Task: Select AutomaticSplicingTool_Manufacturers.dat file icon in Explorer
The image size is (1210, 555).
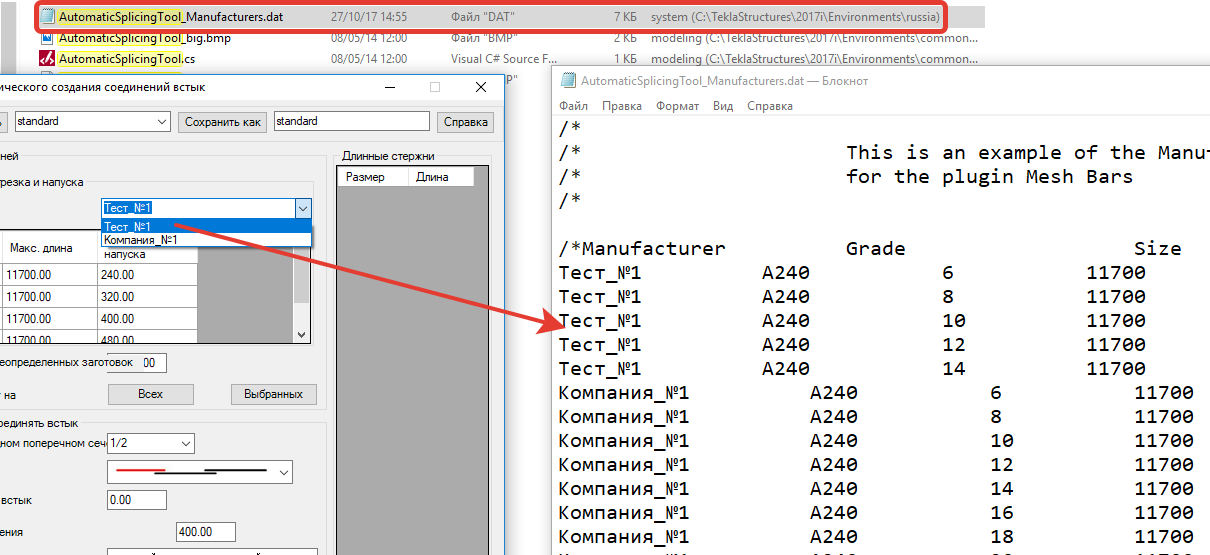Action: click(47, 17)
